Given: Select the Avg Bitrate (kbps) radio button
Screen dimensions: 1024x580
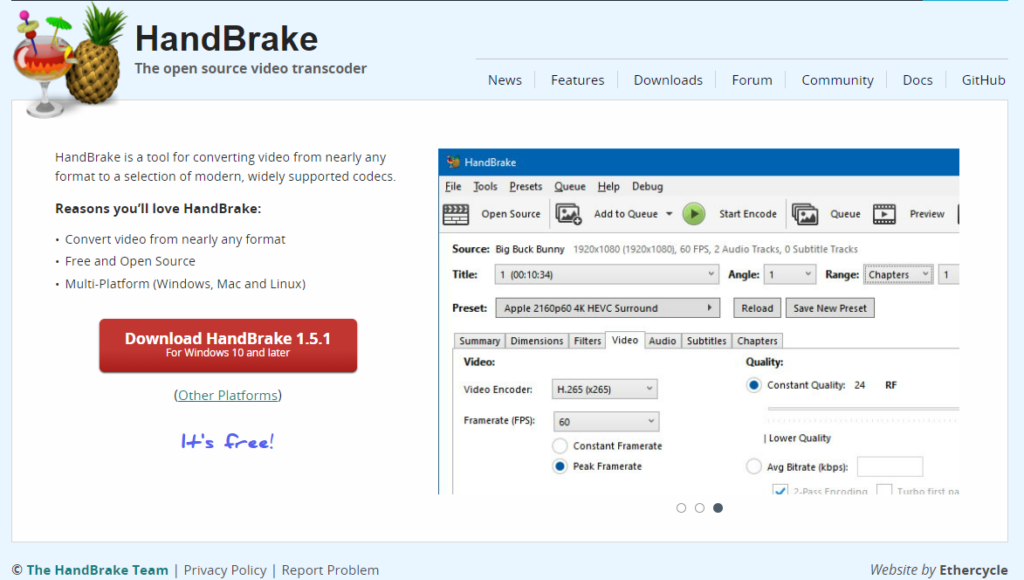Looking at the screenshot, I should coord(754,466).
